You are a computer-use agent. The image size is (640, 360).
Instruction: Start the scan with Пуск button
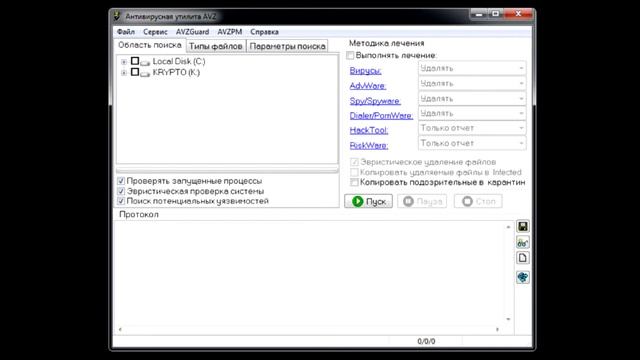pos(369,201)
